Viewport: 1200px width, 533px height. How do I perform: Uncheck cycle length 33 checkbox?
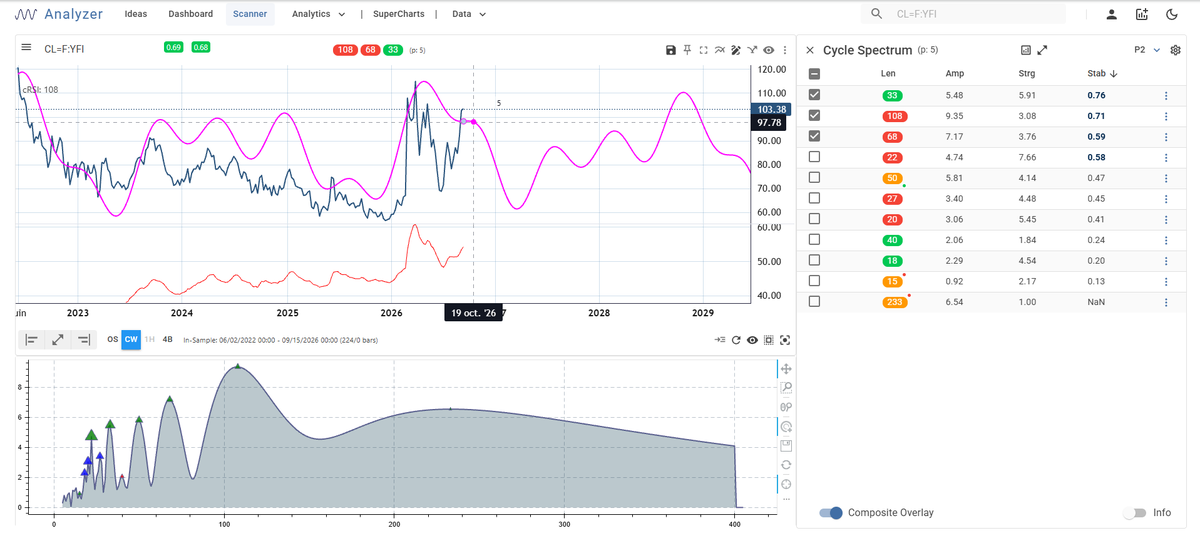(x=814, y=95)
